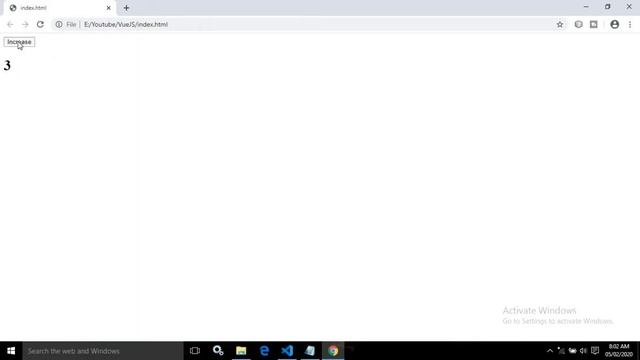Screen dimensions: 640x360
Task: Open Task View
Action: pos(195,351)
